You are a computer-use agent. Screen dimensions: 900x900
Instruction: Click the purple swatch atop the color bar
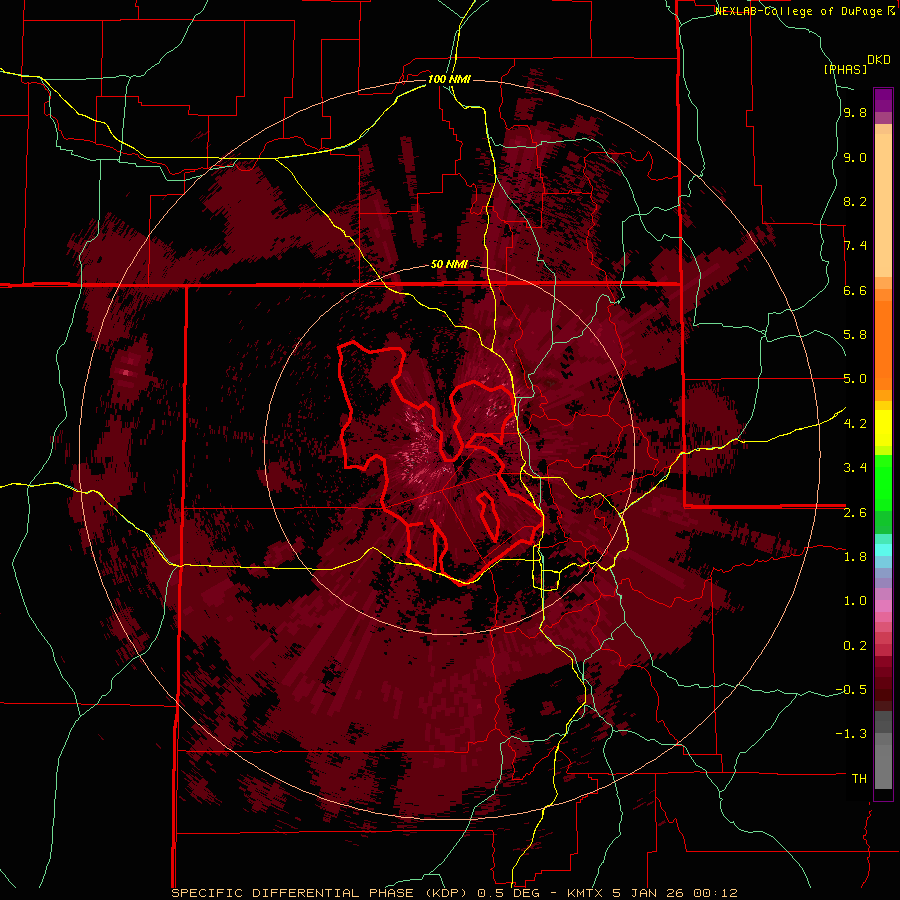(x=883, y=100)
